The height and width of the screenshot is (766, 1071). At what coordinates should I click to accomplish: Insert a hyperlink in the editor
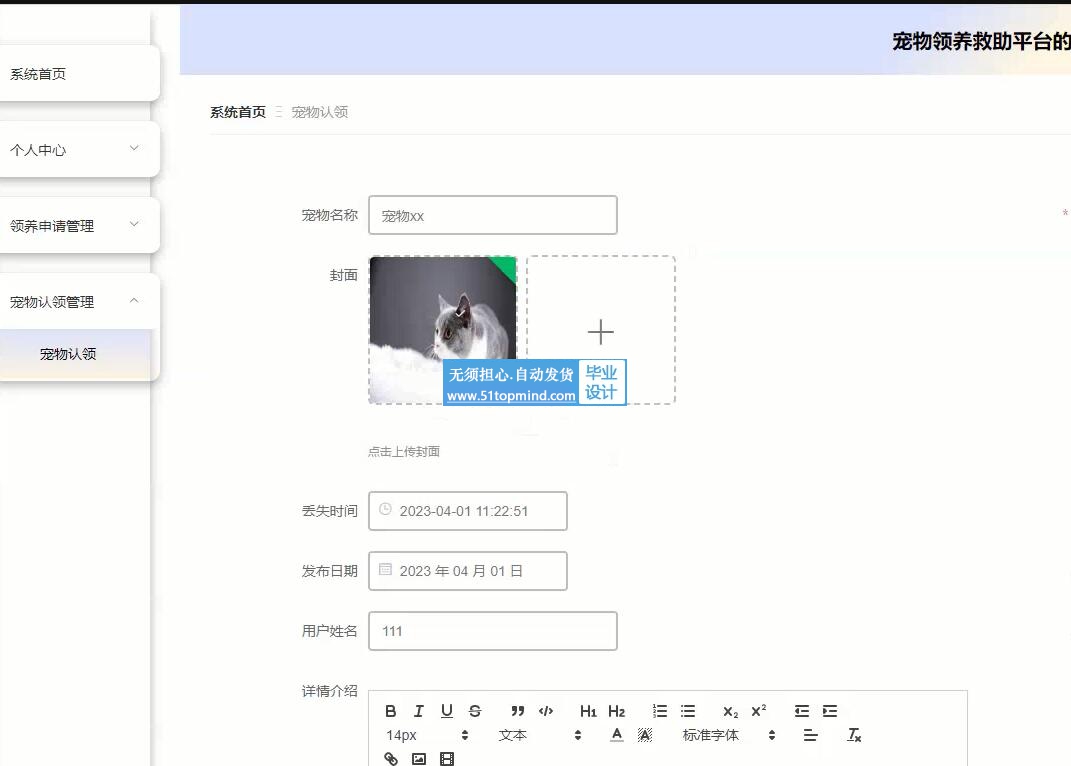[391, 758]
